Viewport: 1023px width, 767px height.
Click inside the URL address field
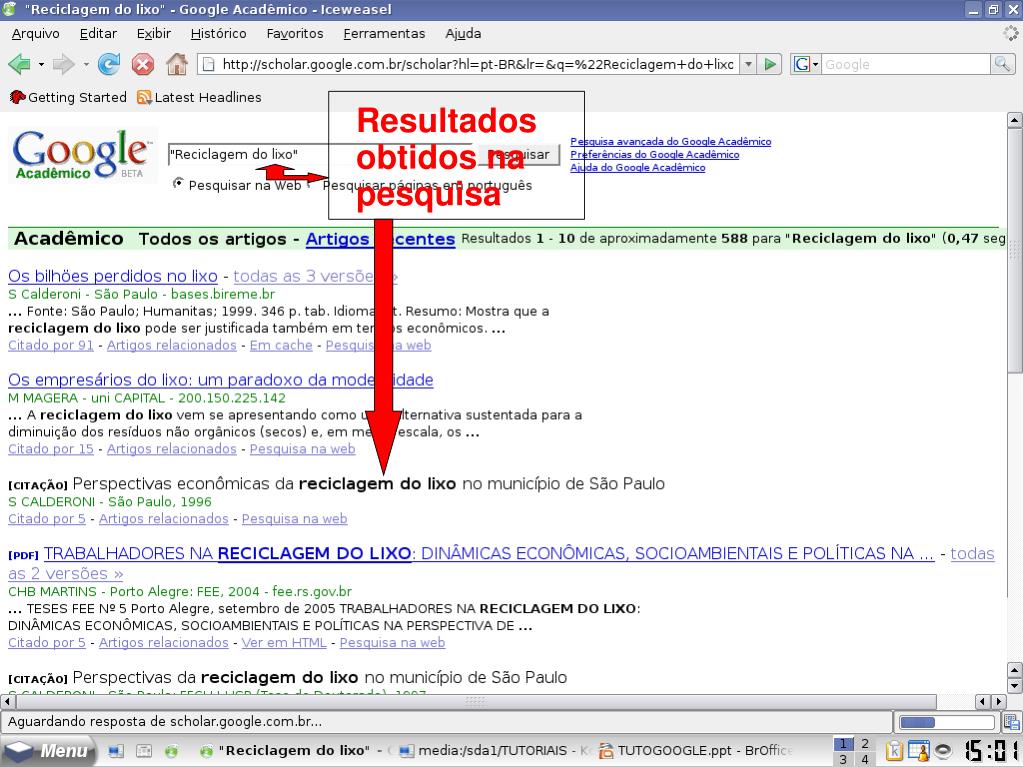tap(468, 64)
